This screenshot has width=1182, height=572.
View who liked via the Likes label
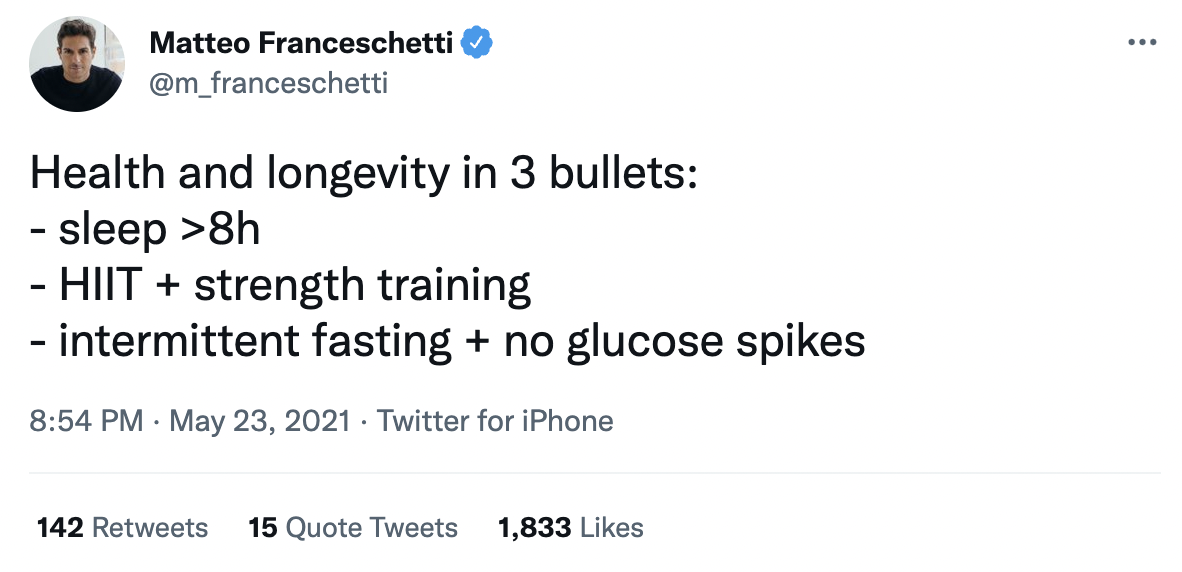click(x=612, y=528)
